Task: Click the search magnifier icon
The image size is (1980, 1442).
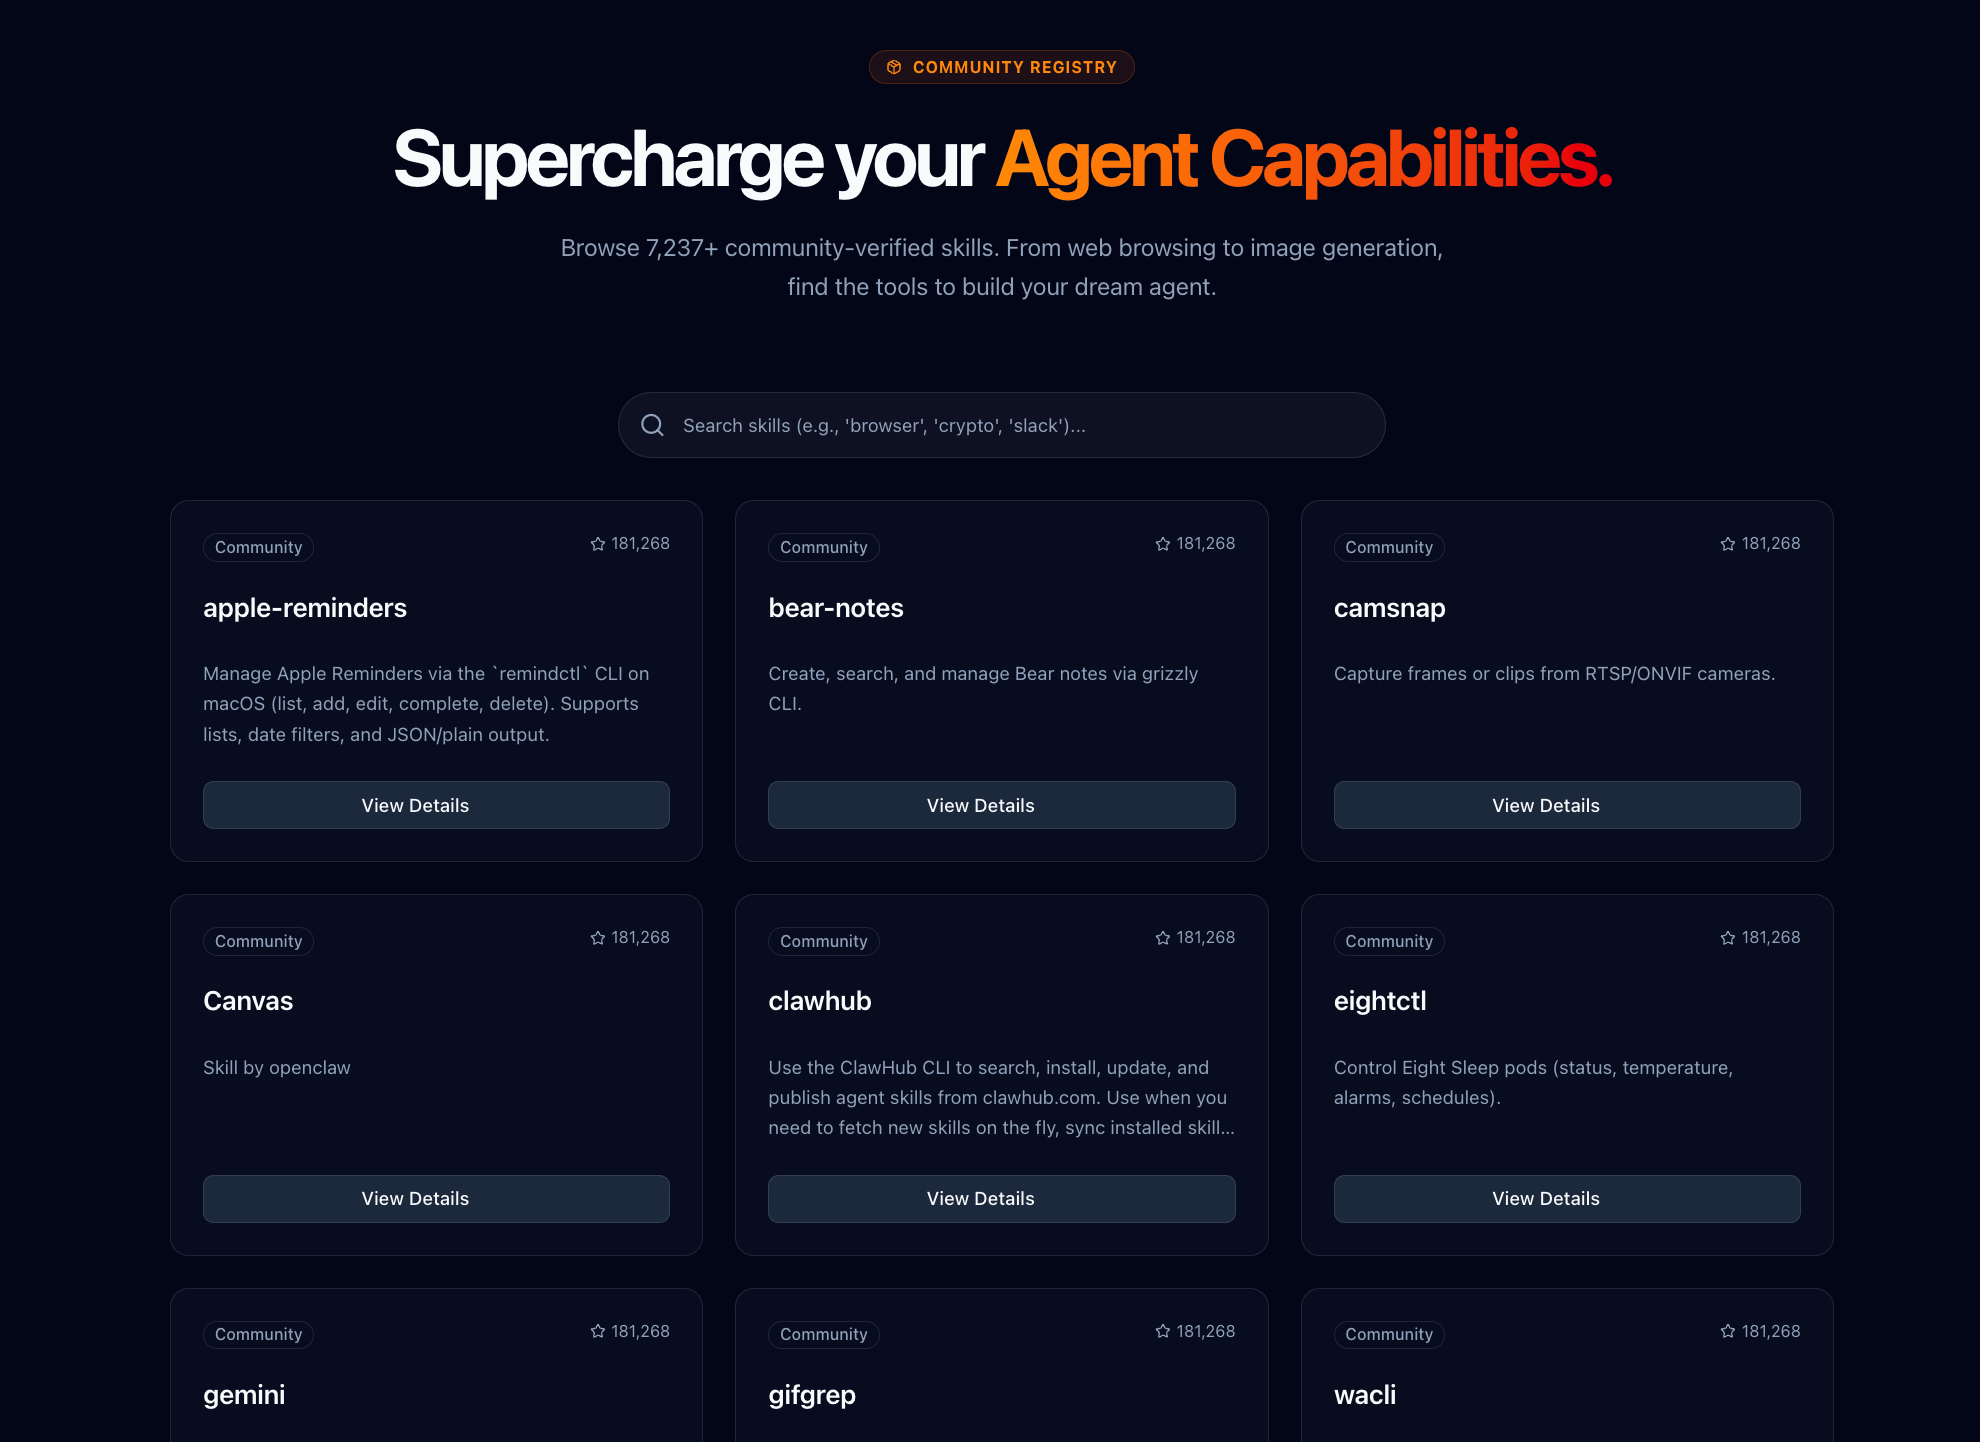Action: click(652, 425)
